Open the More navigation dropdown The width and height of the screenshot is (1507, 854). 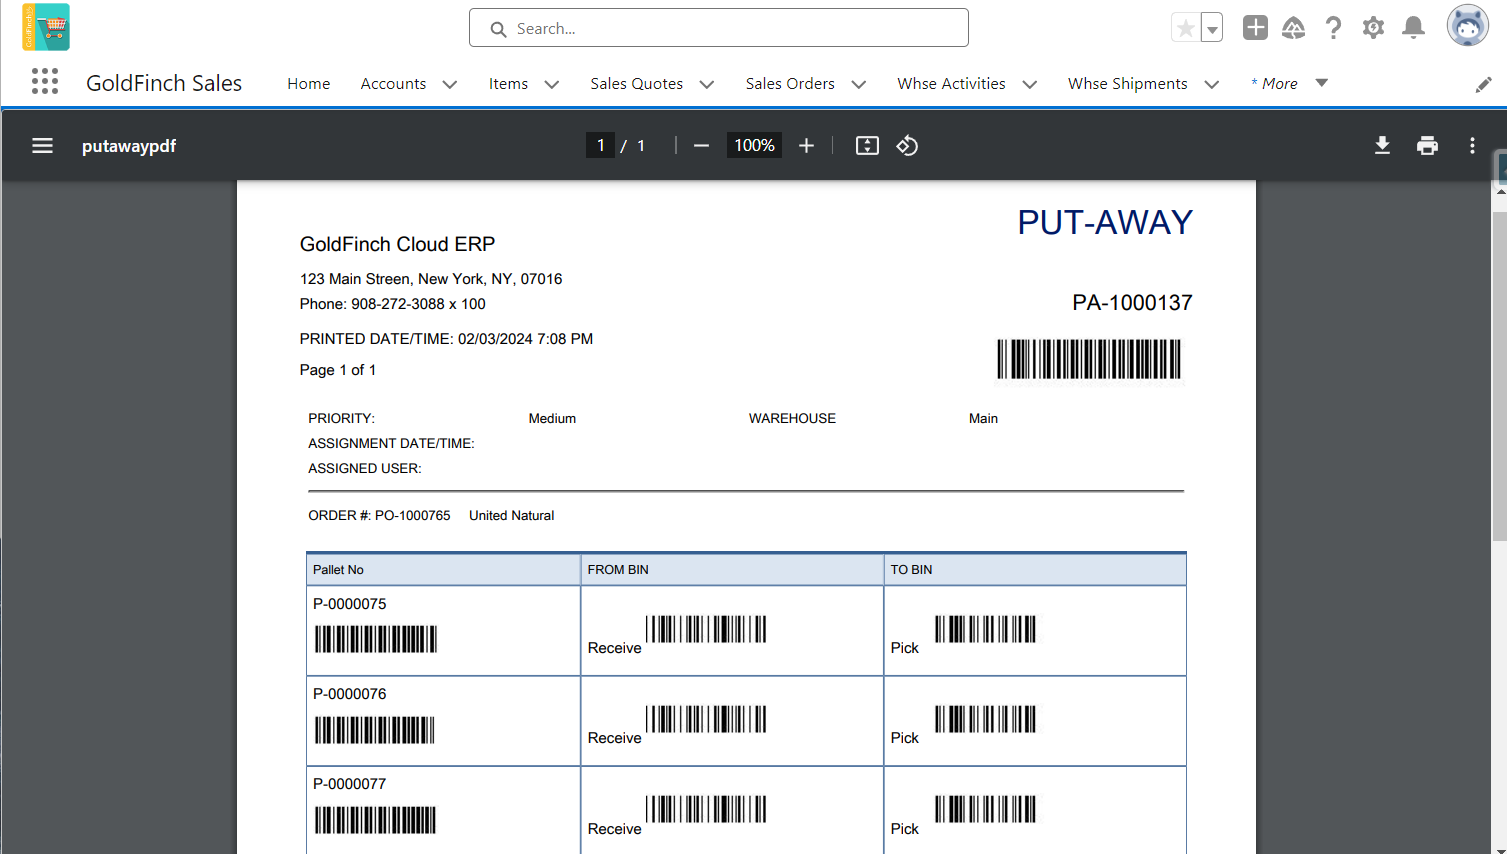tap(1289, 84)
